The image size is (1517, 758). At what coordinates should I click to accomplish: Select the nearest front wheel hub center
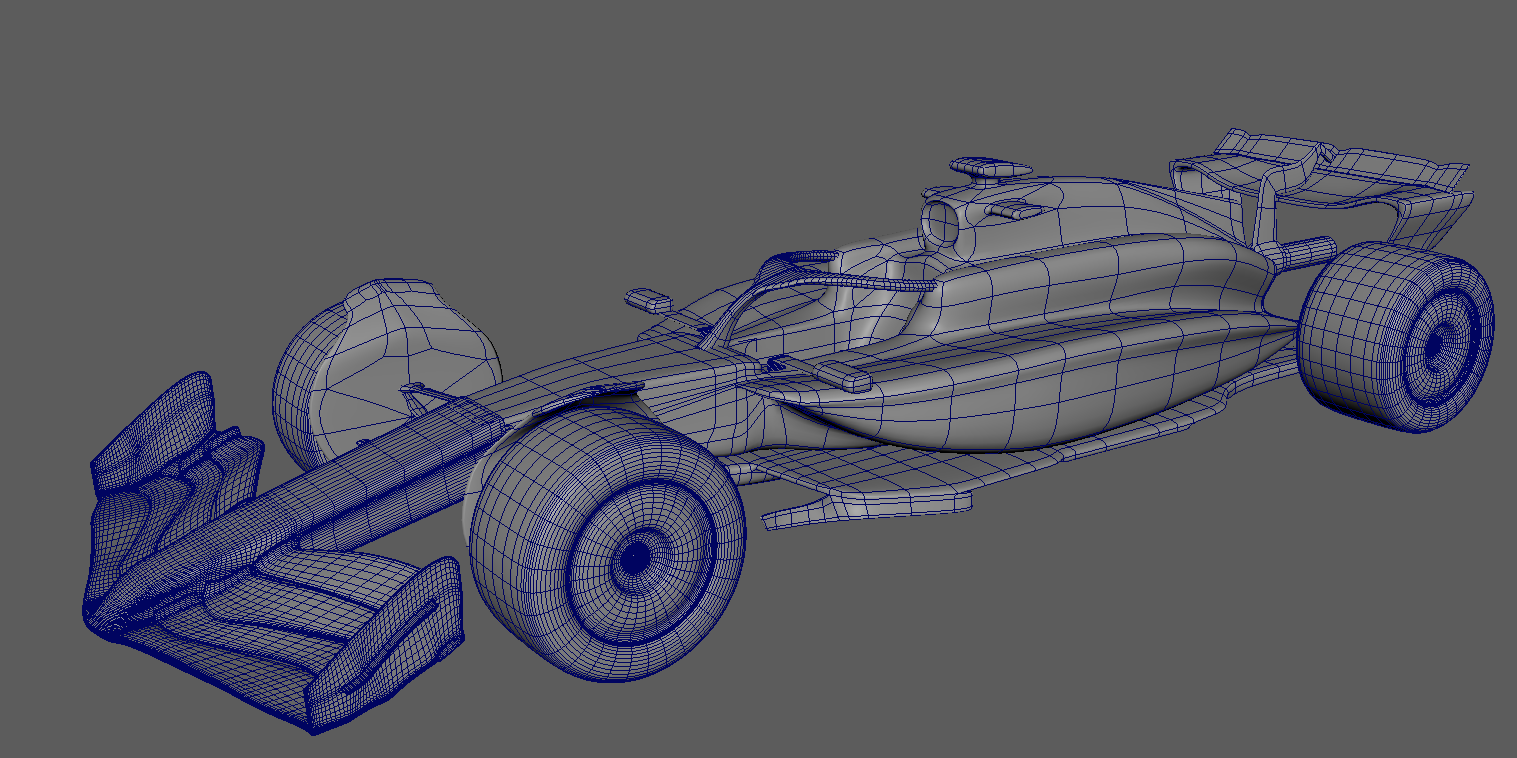pyautogui.click(x=634, y=562)
